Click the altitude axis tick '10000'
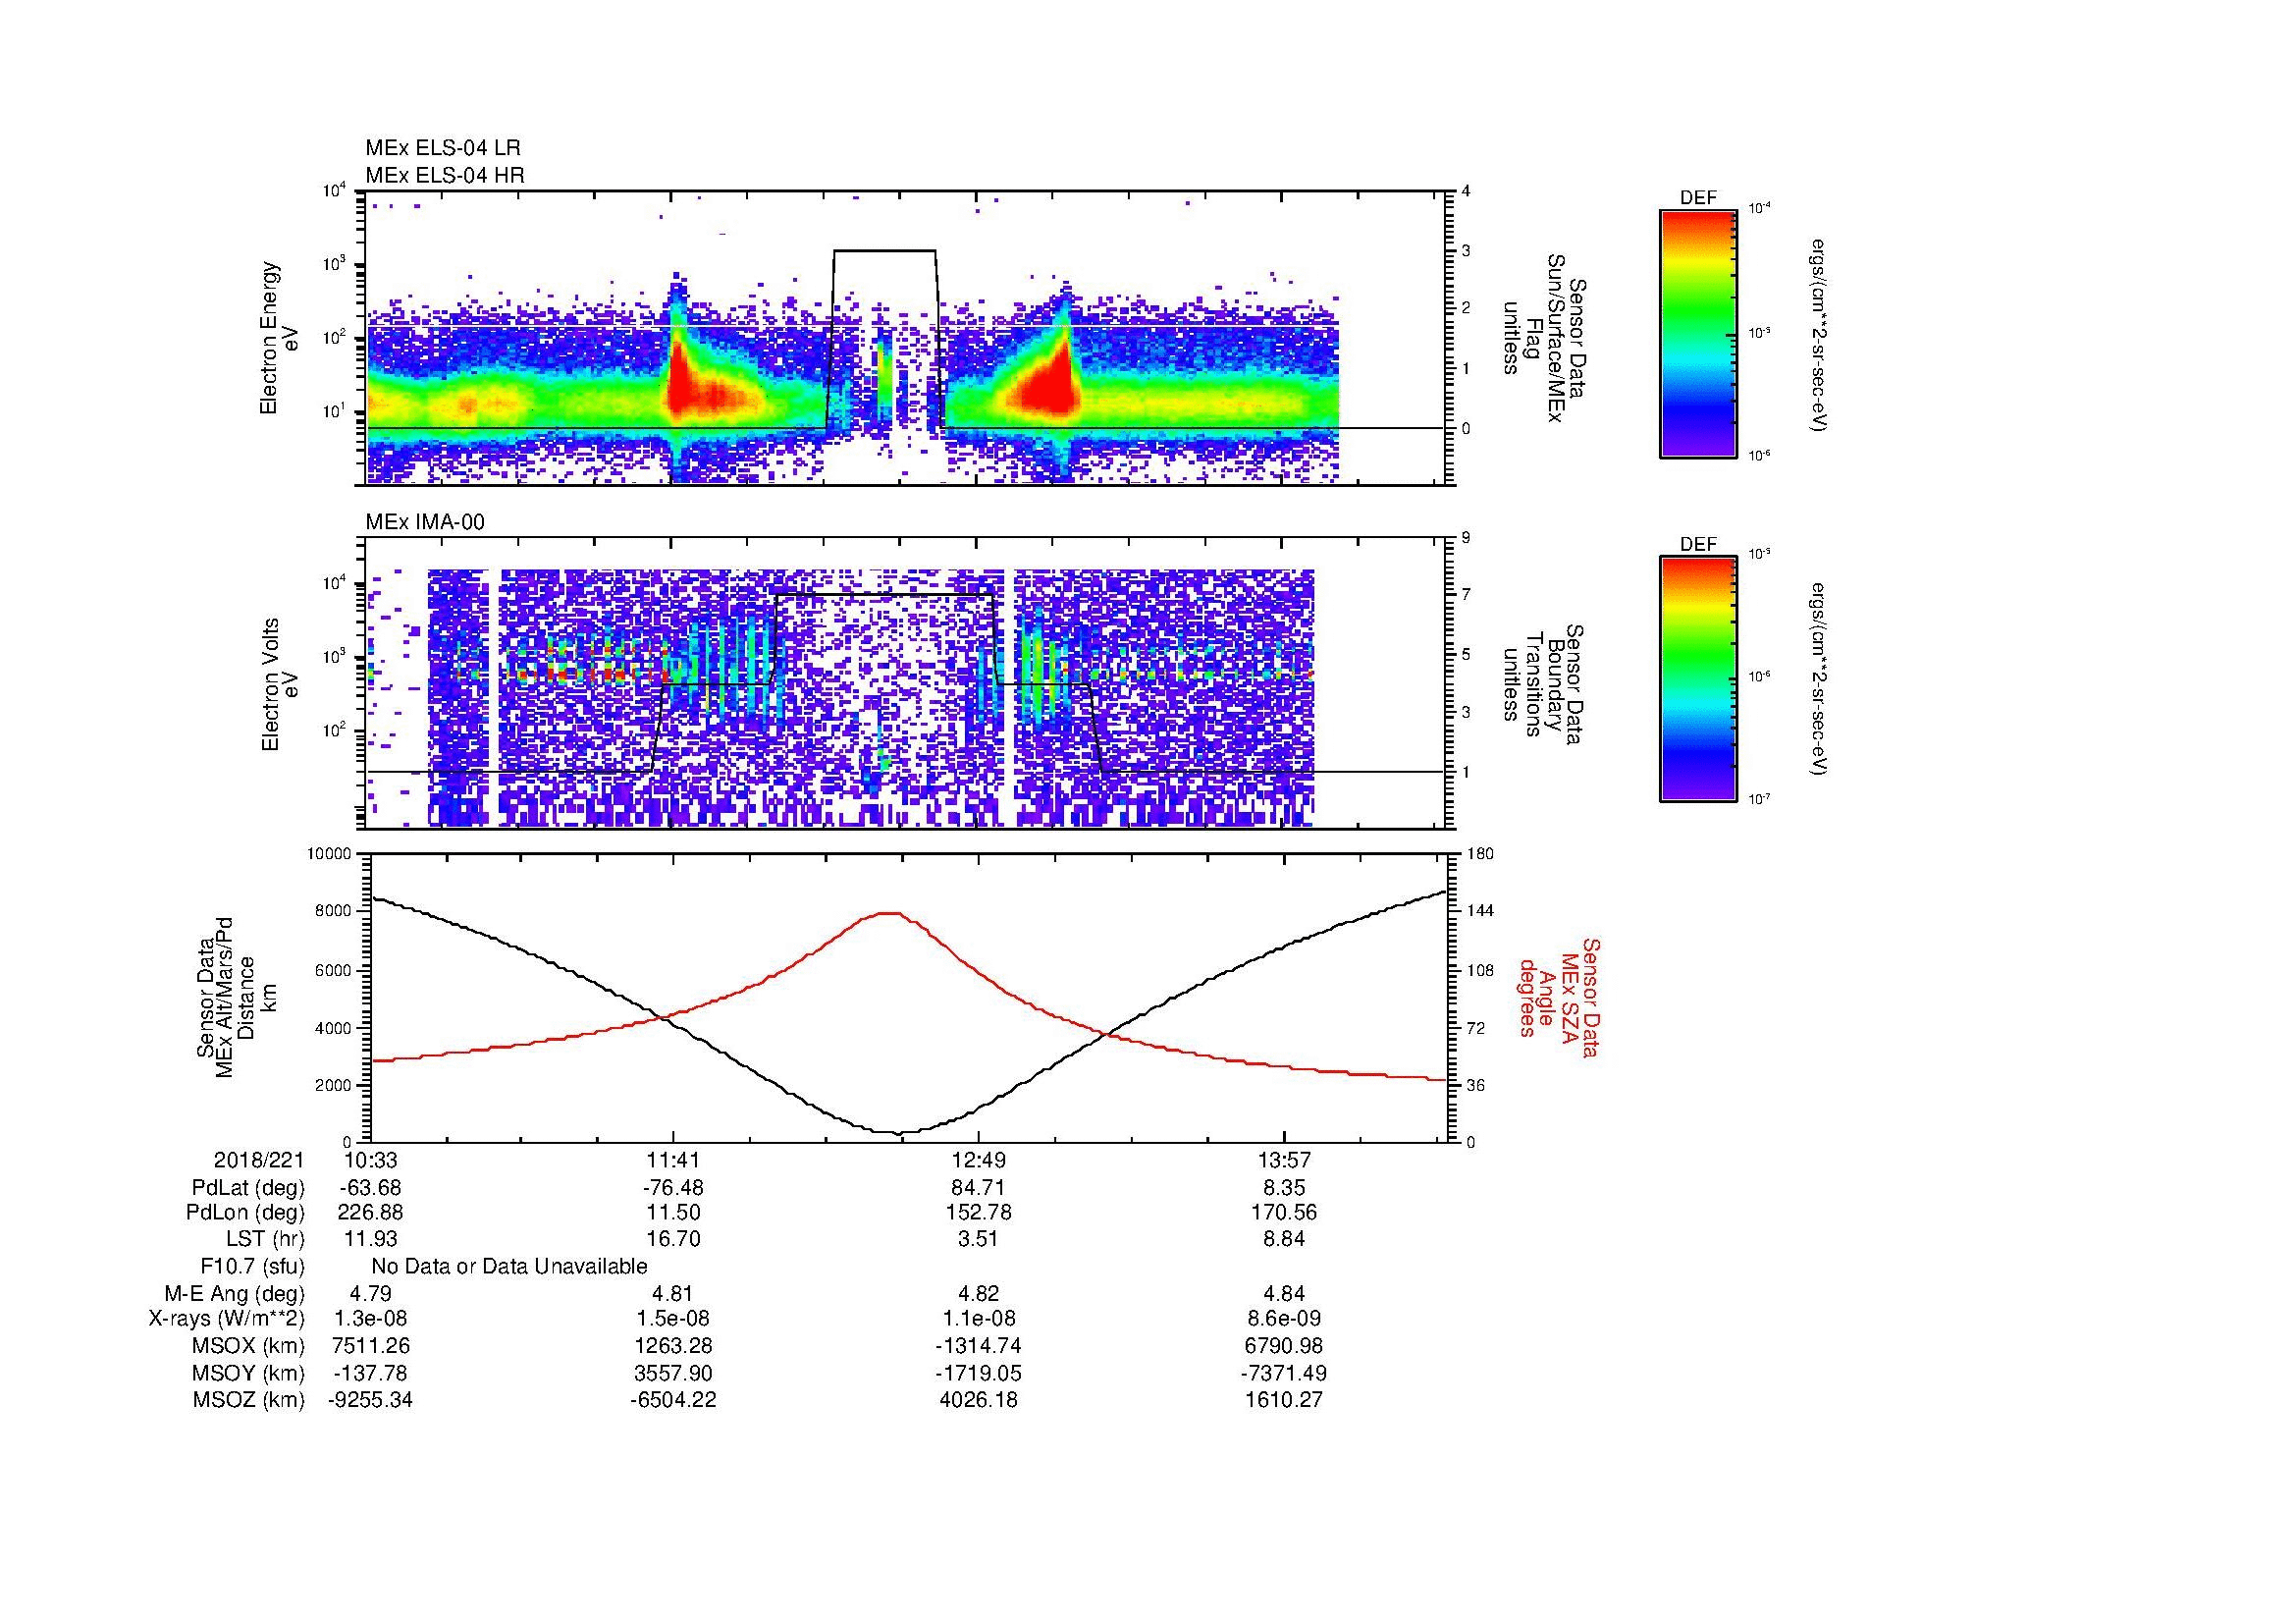Screen dimensions: 2296x1623 pyautogui.click(x=330, y=853)
